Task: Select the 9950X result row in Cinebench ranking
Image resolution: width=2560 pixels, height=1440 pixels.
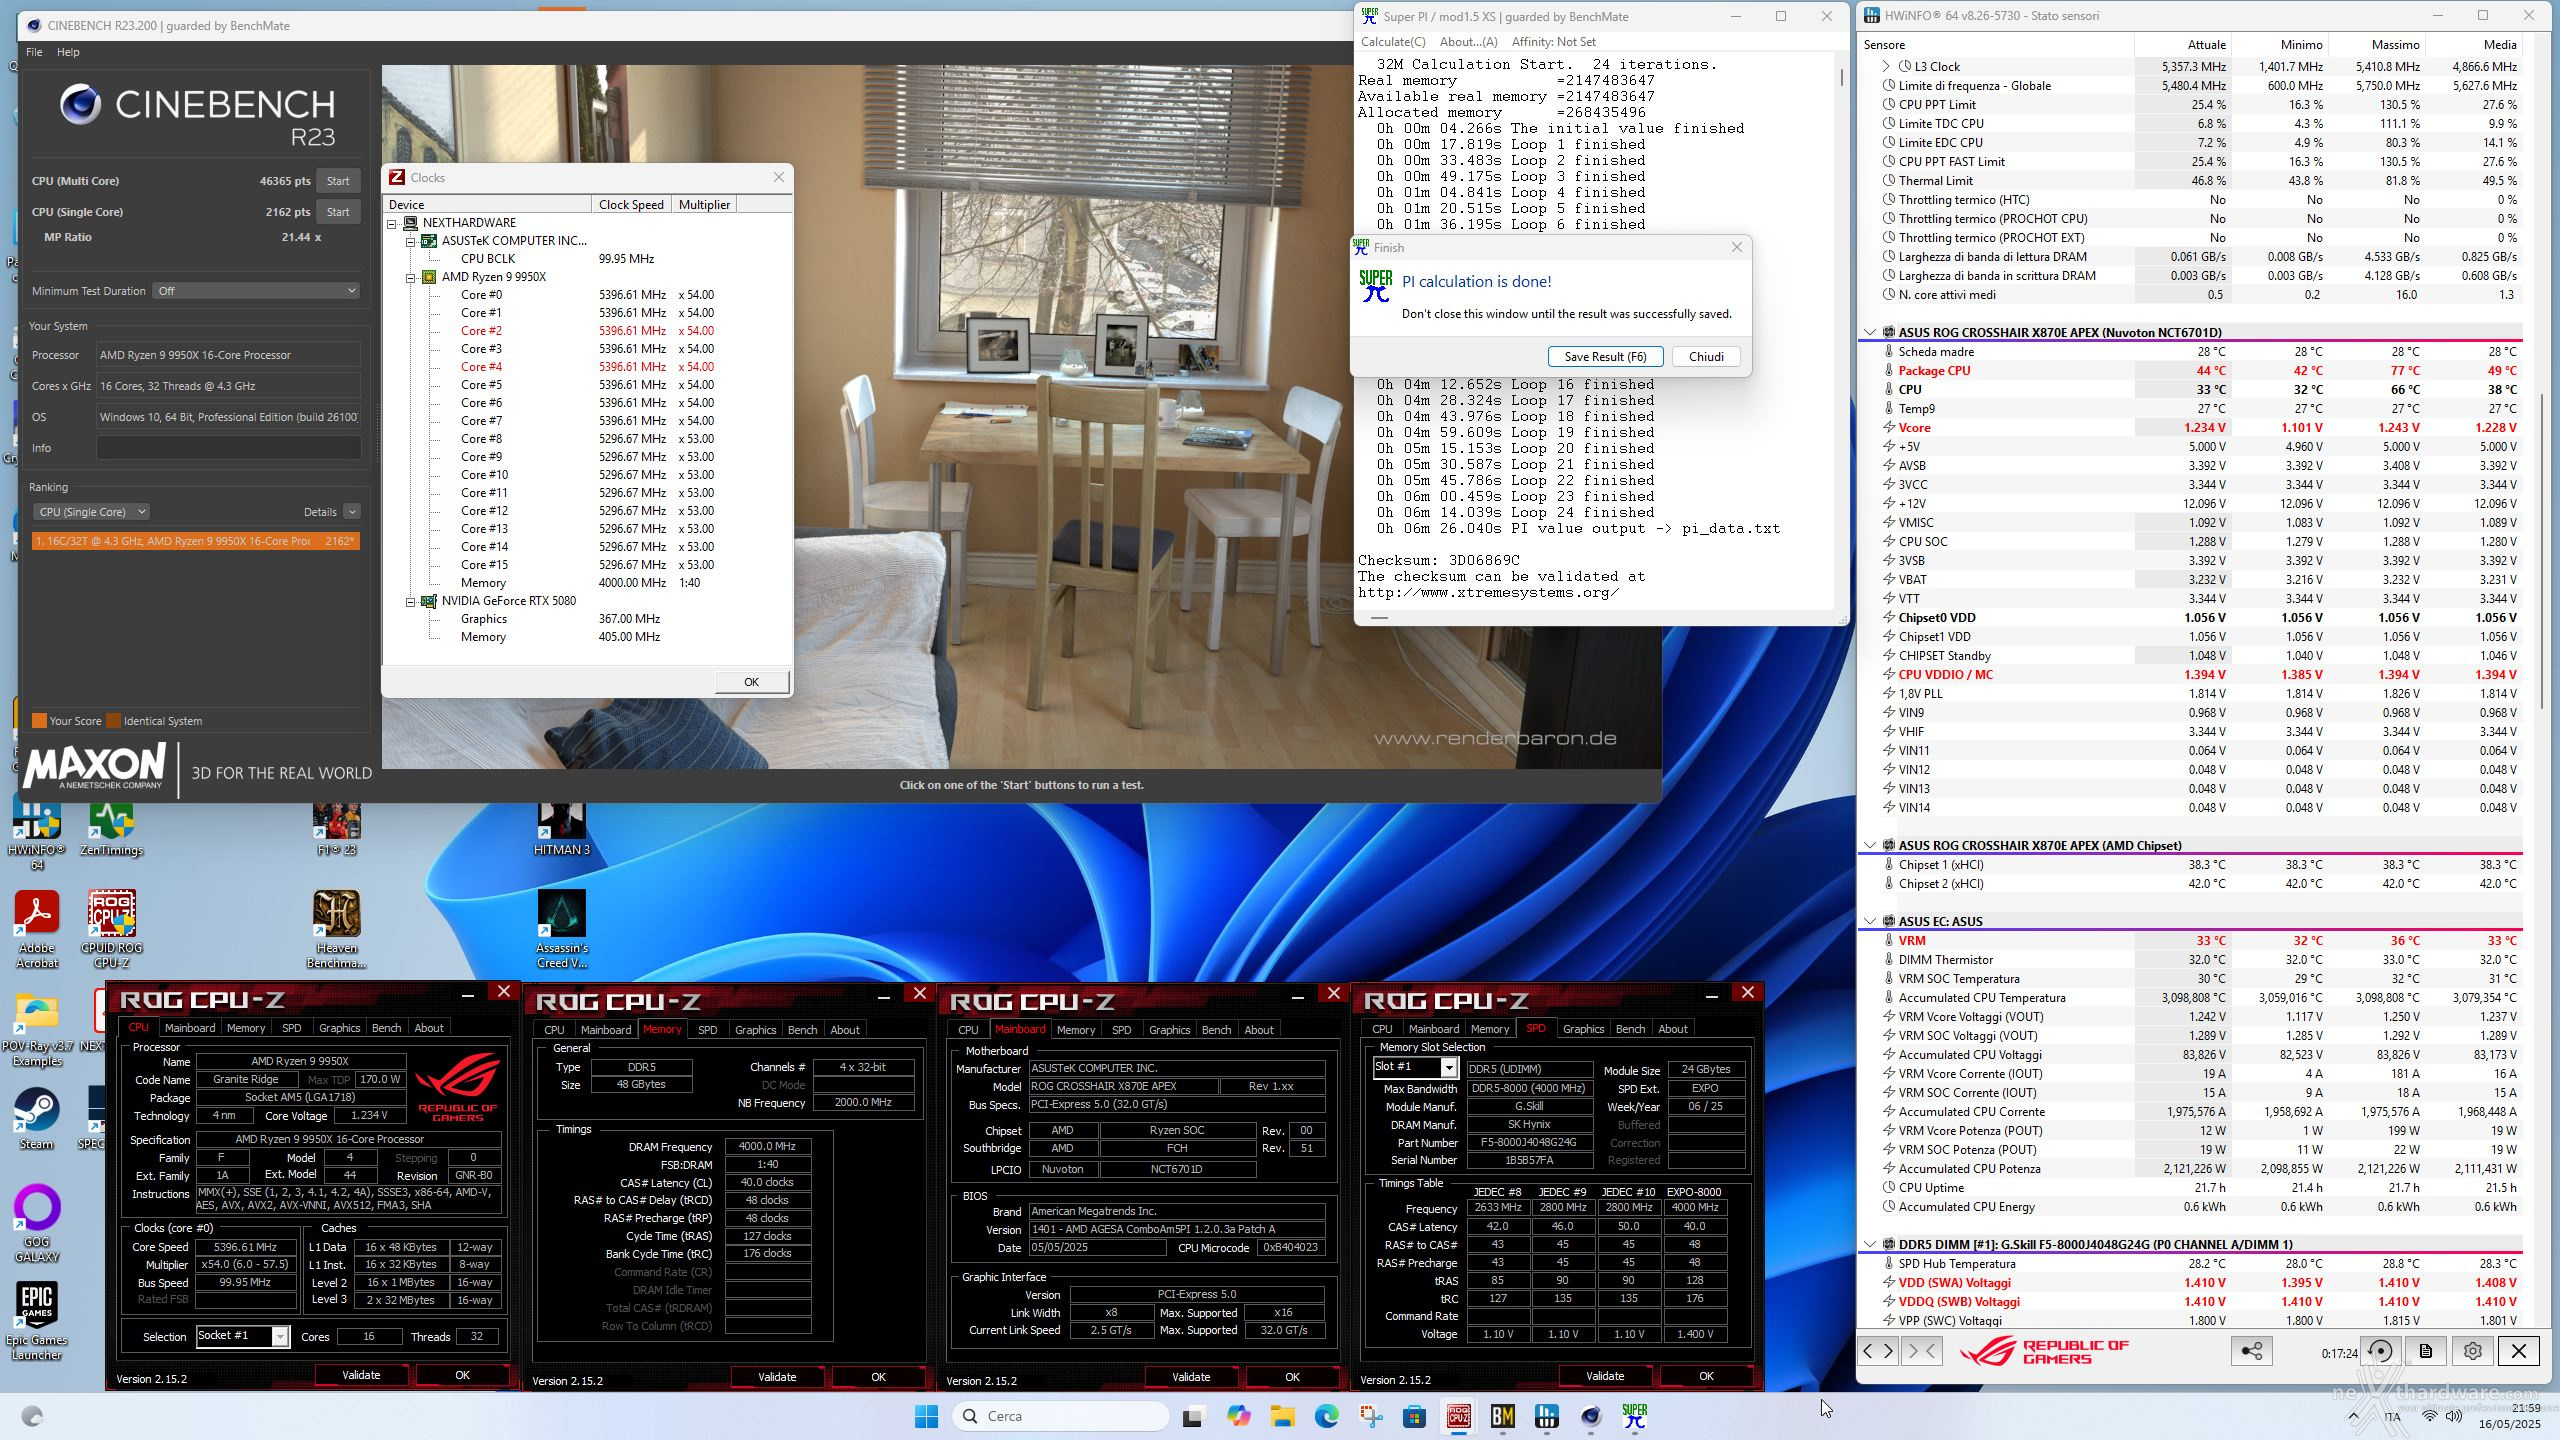Action: pos(195,541)
